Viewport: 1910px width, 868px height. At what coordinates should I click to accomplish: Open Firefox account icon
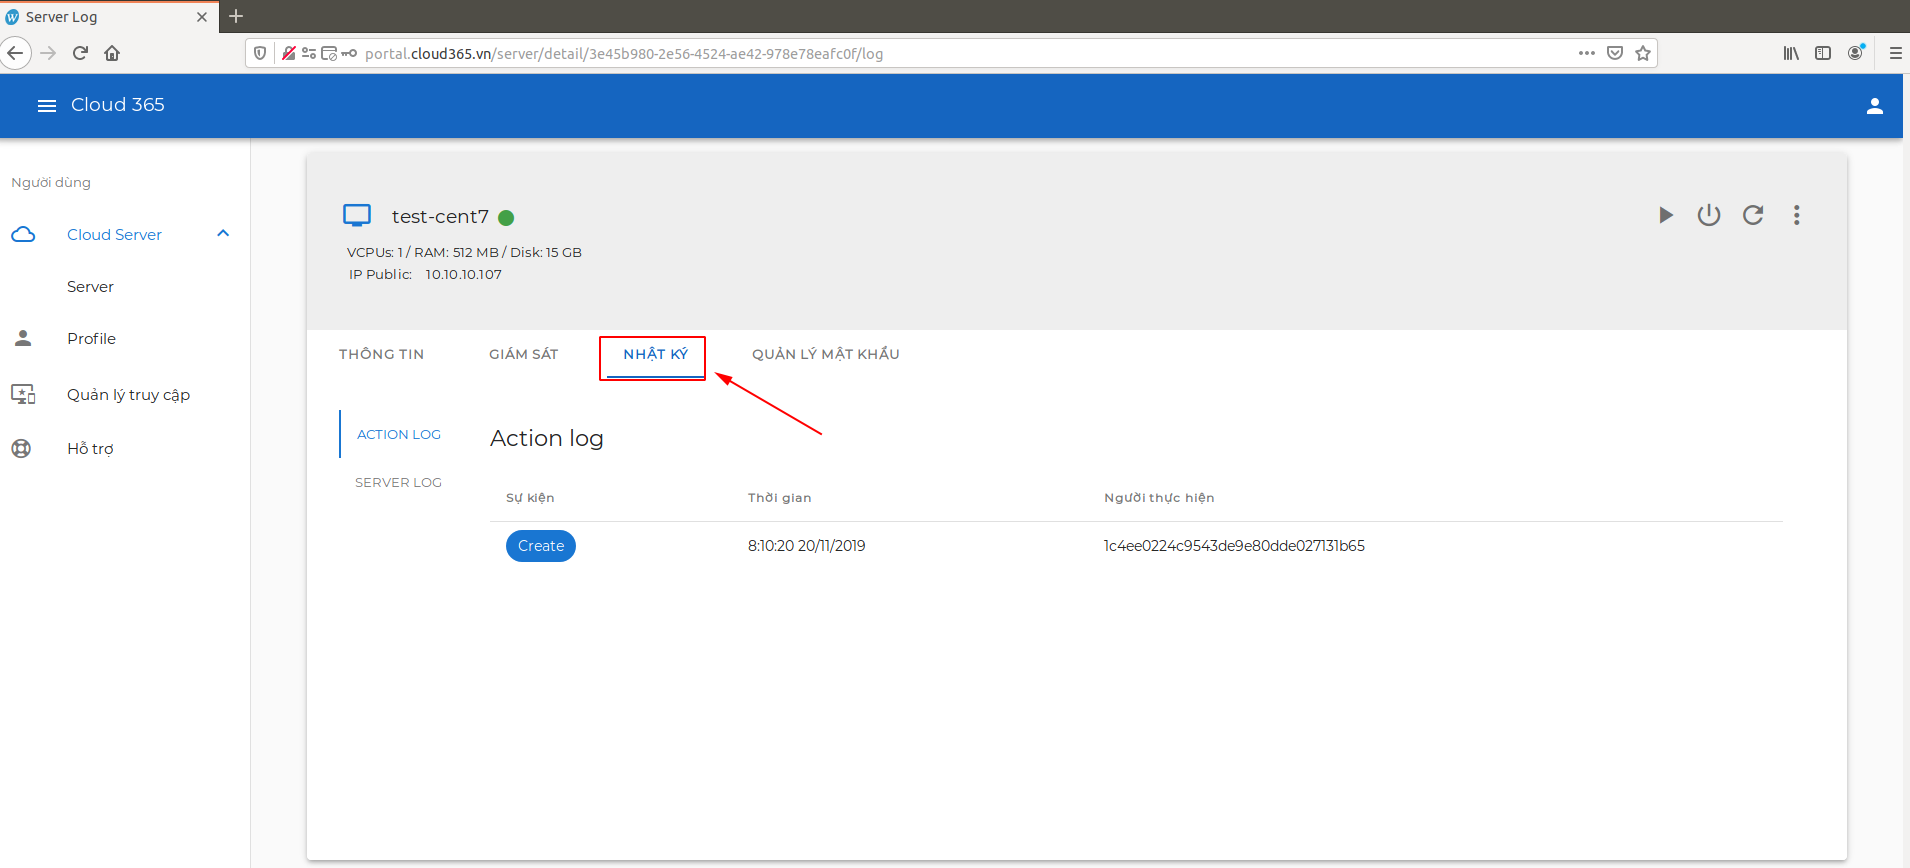tap(1856, 53)
